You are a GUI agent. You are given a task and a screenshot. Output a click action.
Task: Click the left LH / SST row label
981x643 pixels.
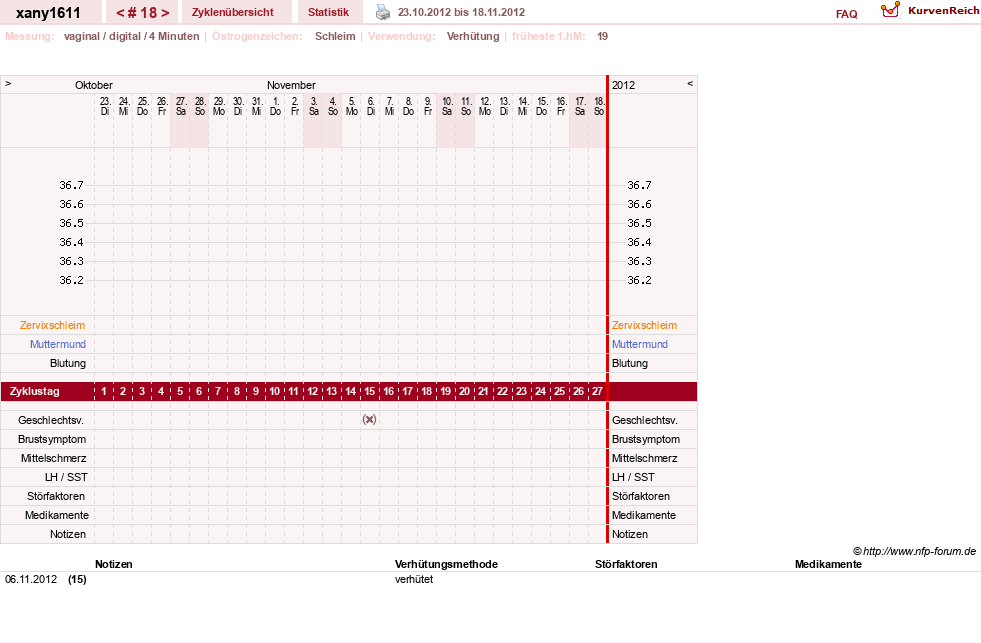(x=66, y=477)
